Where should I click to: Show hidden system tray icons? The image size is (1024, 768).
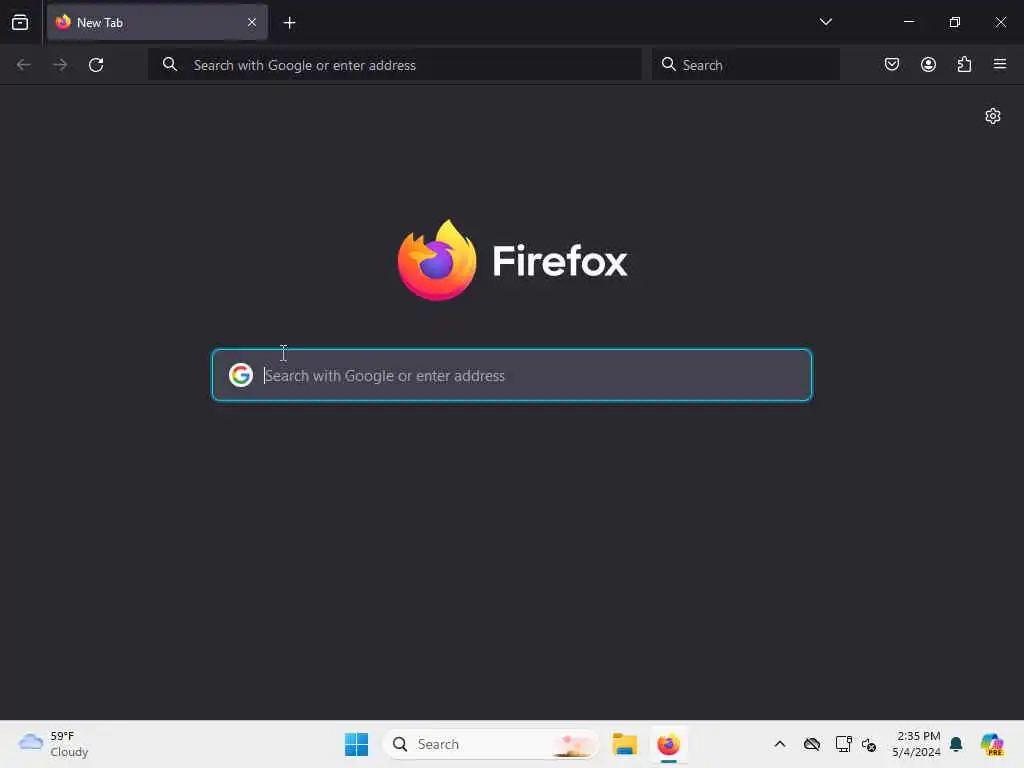click(780, 744)
